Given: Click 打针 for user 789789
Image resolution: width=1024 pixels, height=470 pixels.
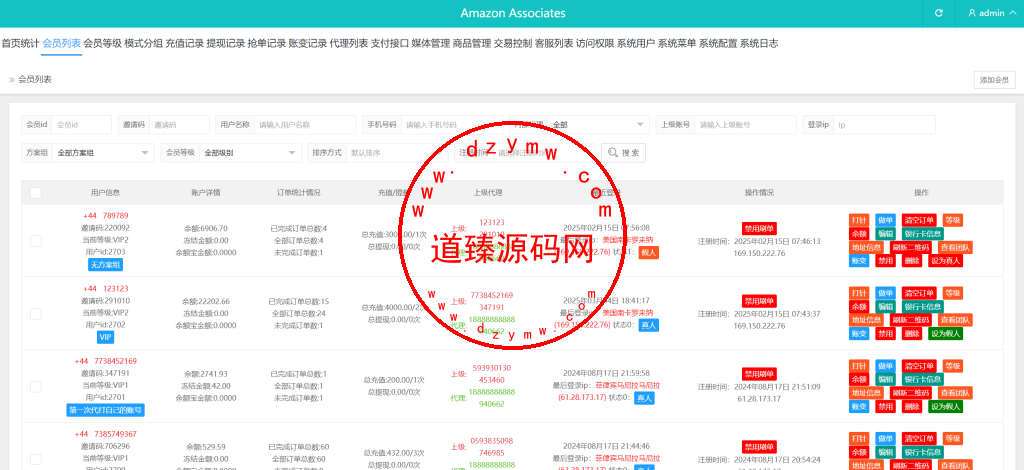Looking at the screenshot, I should [859, 220].
